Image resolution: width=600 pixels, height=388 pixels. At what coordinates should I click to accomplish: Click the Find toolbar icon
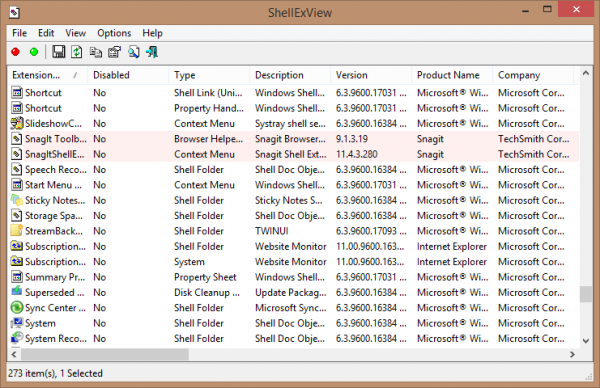pos(134,52)
